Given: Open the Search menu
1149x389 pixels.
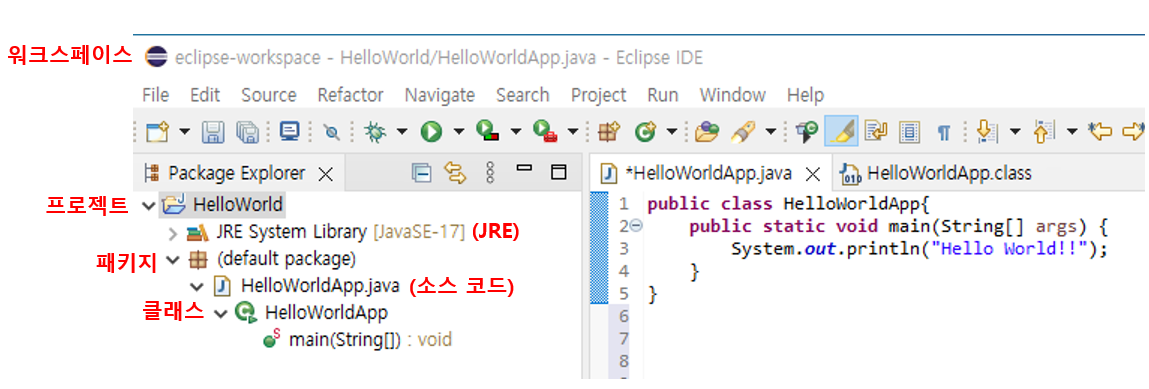Looking at the screenshot, I should [522, 95].
